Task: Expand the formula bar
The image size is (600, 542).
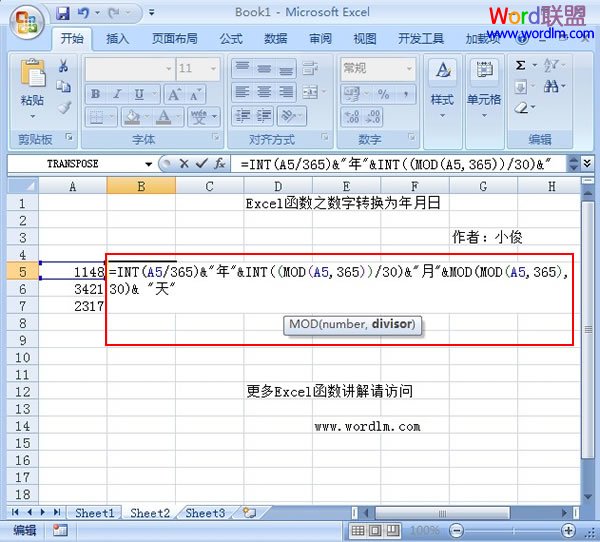Action: pos(587,164)
